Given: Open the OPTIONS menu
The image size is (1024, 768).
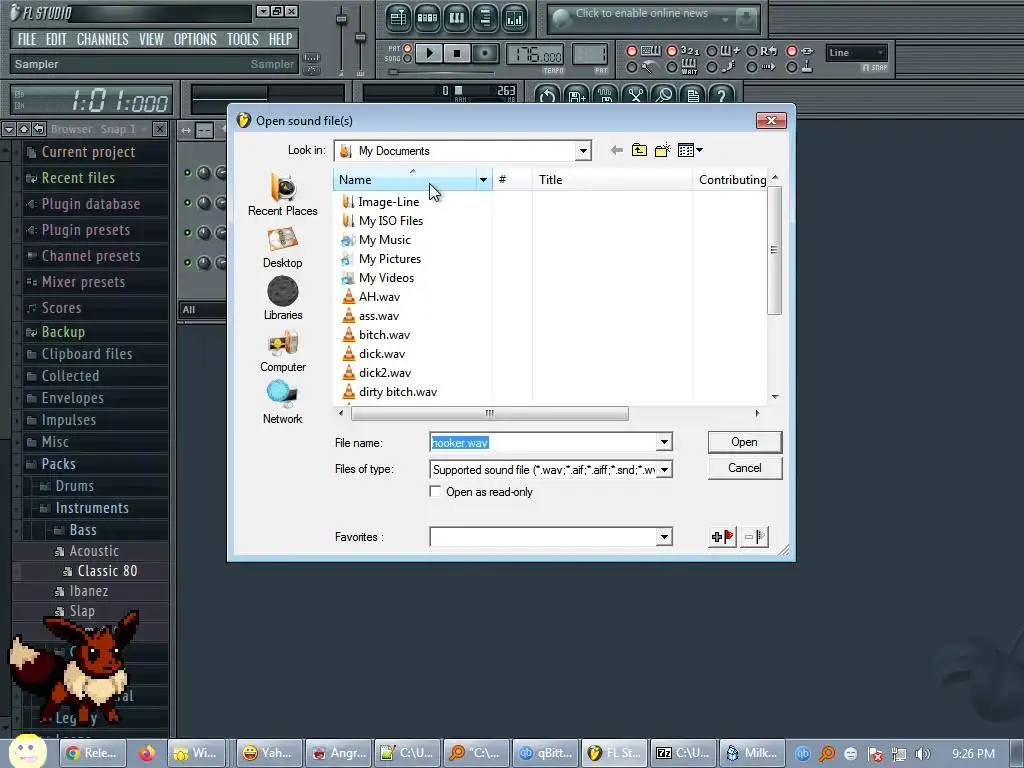Looking at the screenshot, I should pos(195,39).
